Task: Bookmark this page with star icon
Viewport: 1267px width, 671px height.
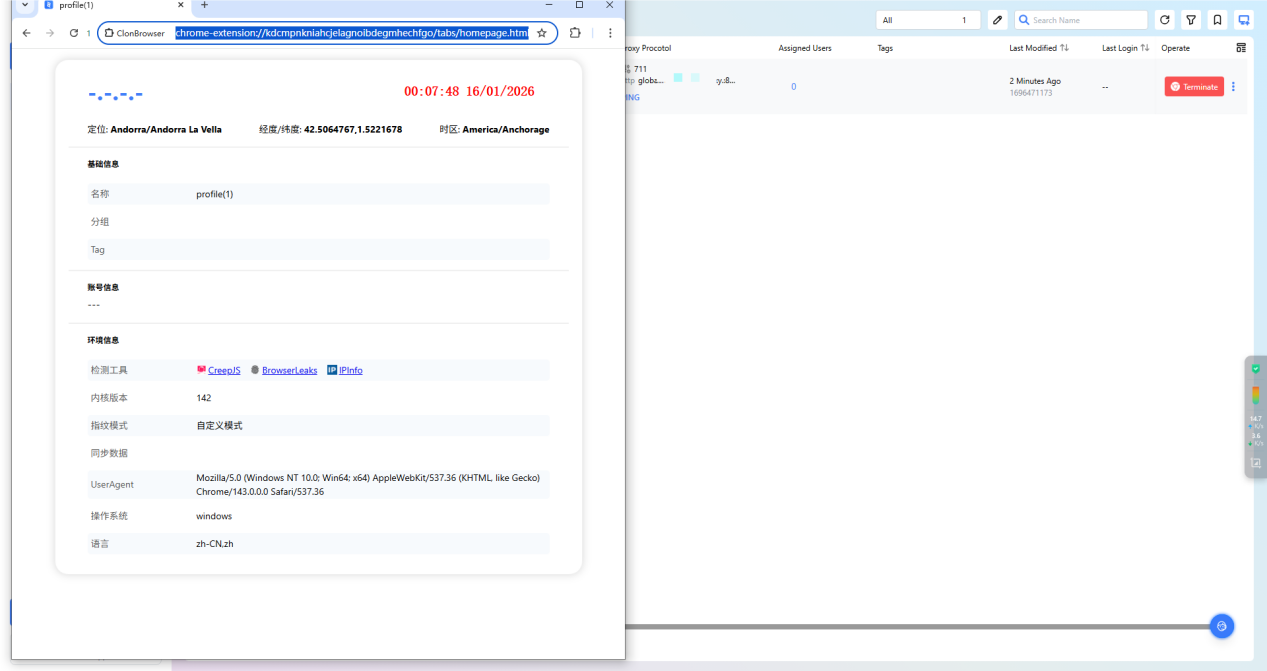Action: coord(542,33)
